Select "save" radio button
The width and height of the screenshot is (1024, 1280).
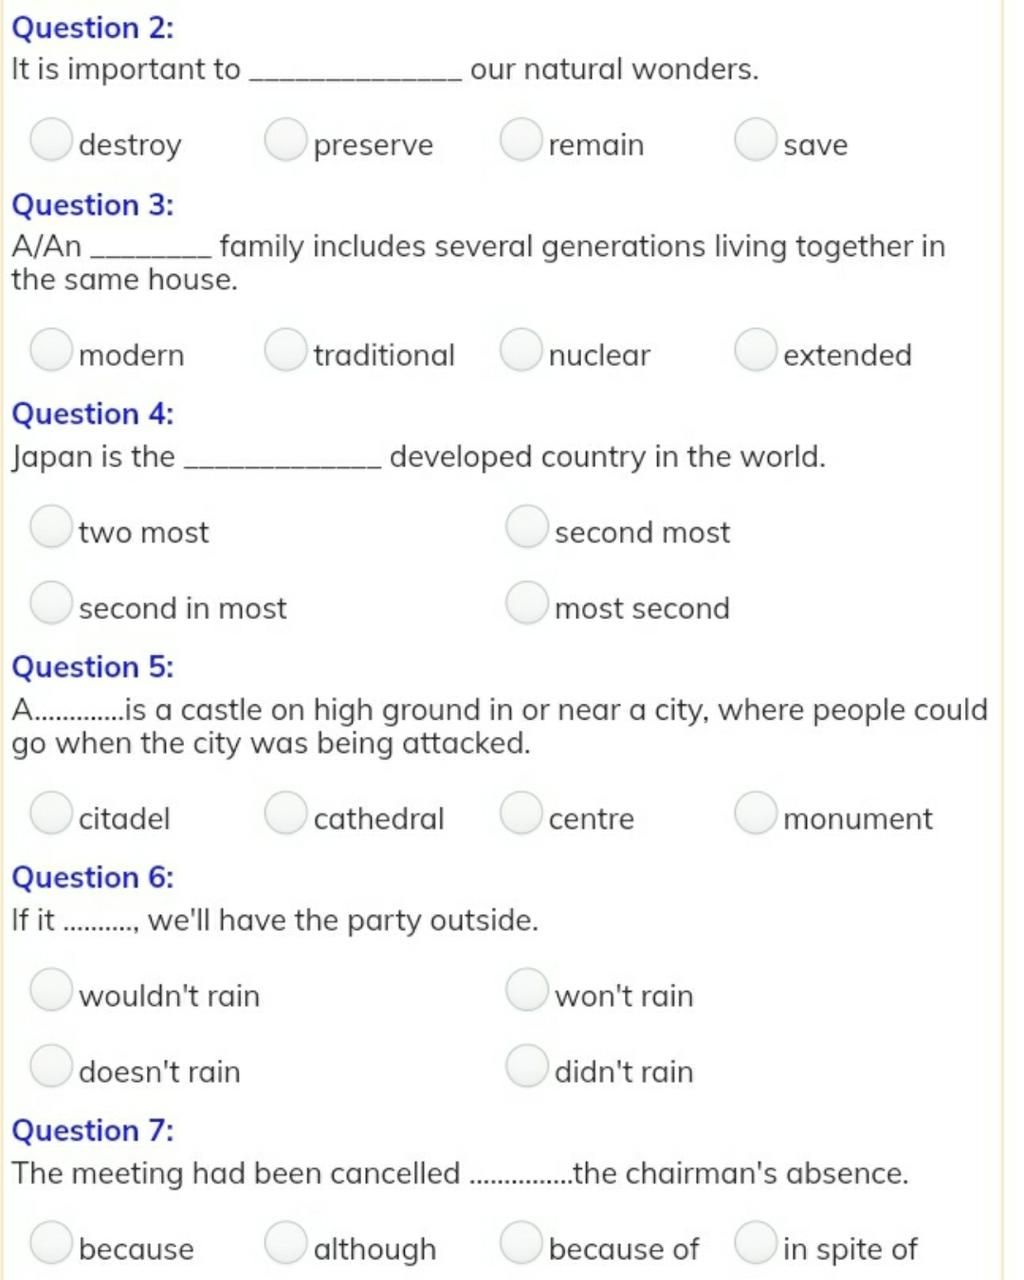point(755,140)
